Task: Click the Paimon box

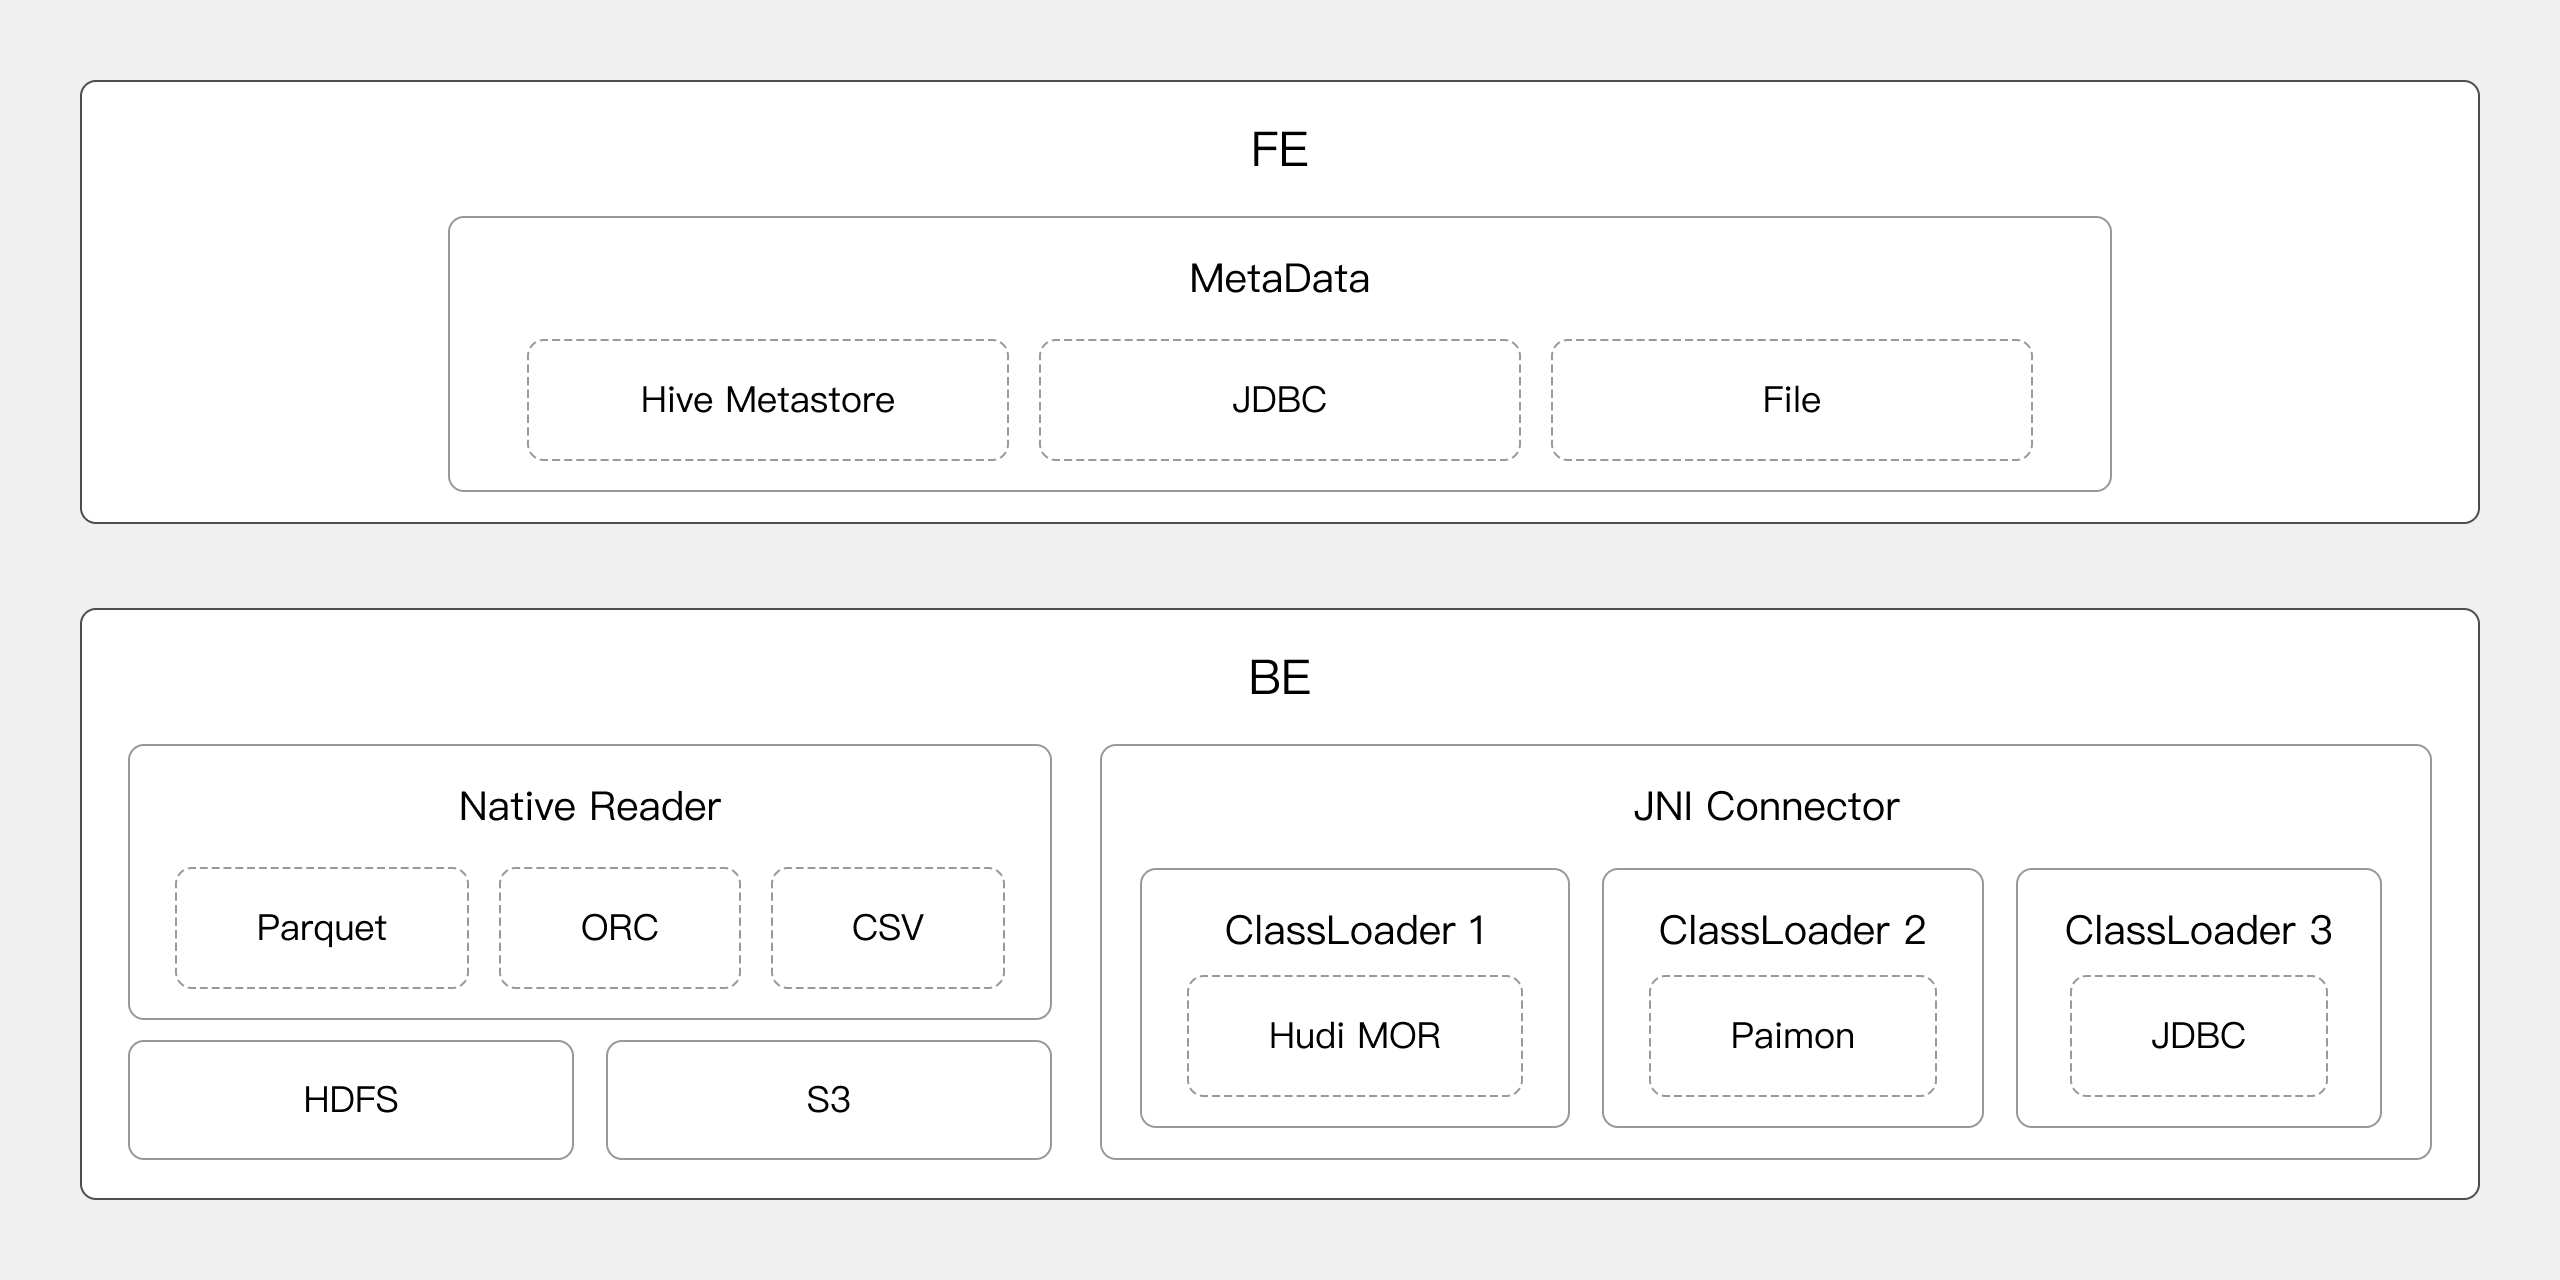Action: click(x=1792, y=1036)
